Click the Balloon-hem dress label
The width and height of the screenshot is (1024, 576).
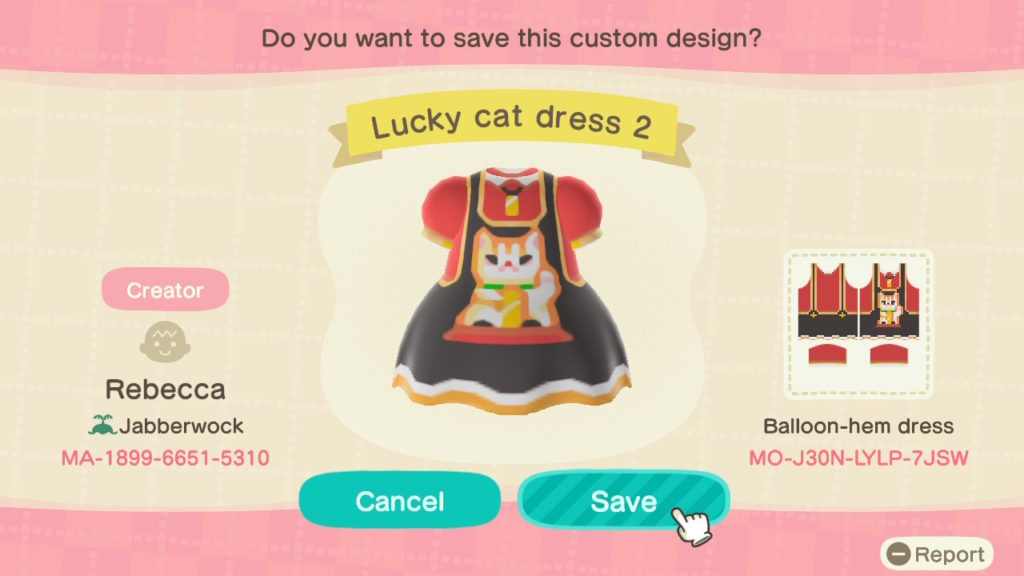coord(858,426)
